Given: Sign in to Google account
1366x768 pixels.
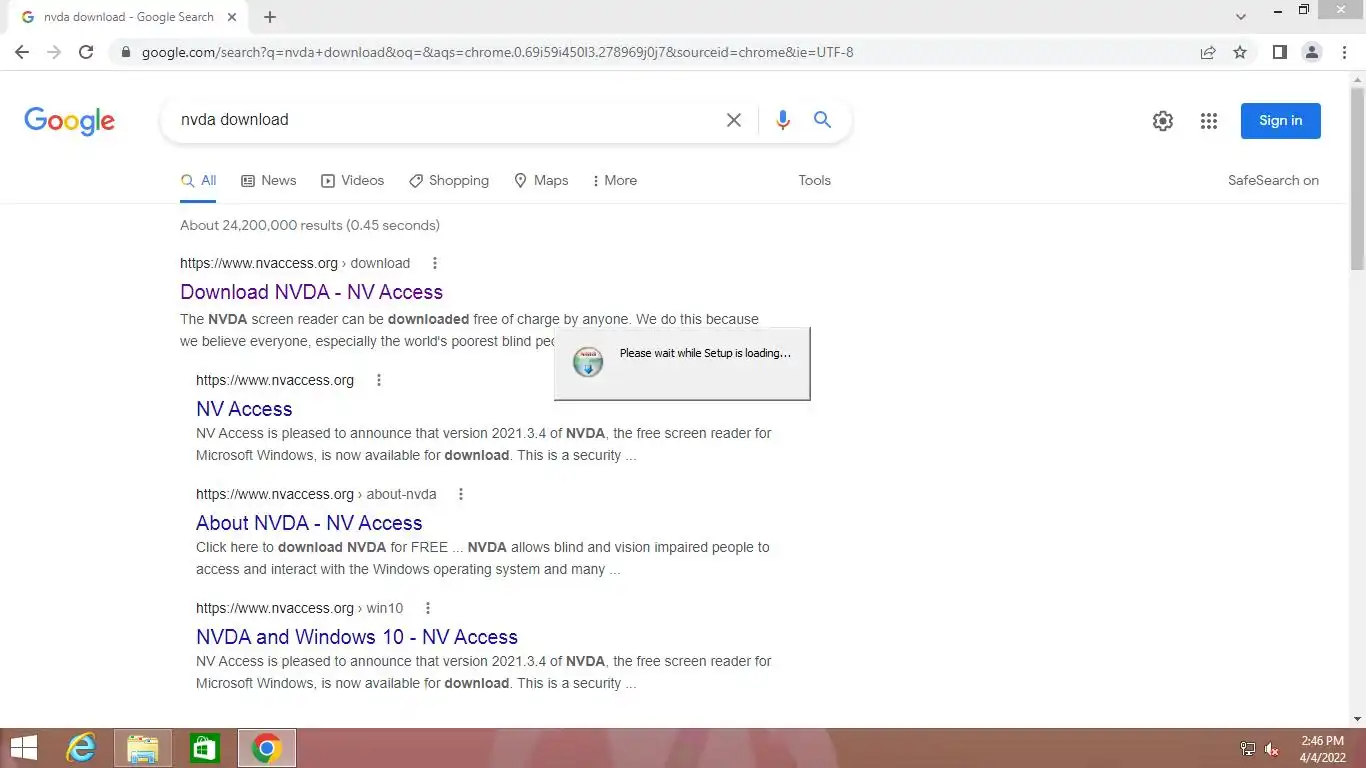Looking at the screenshot, I should click(1281, 121).
